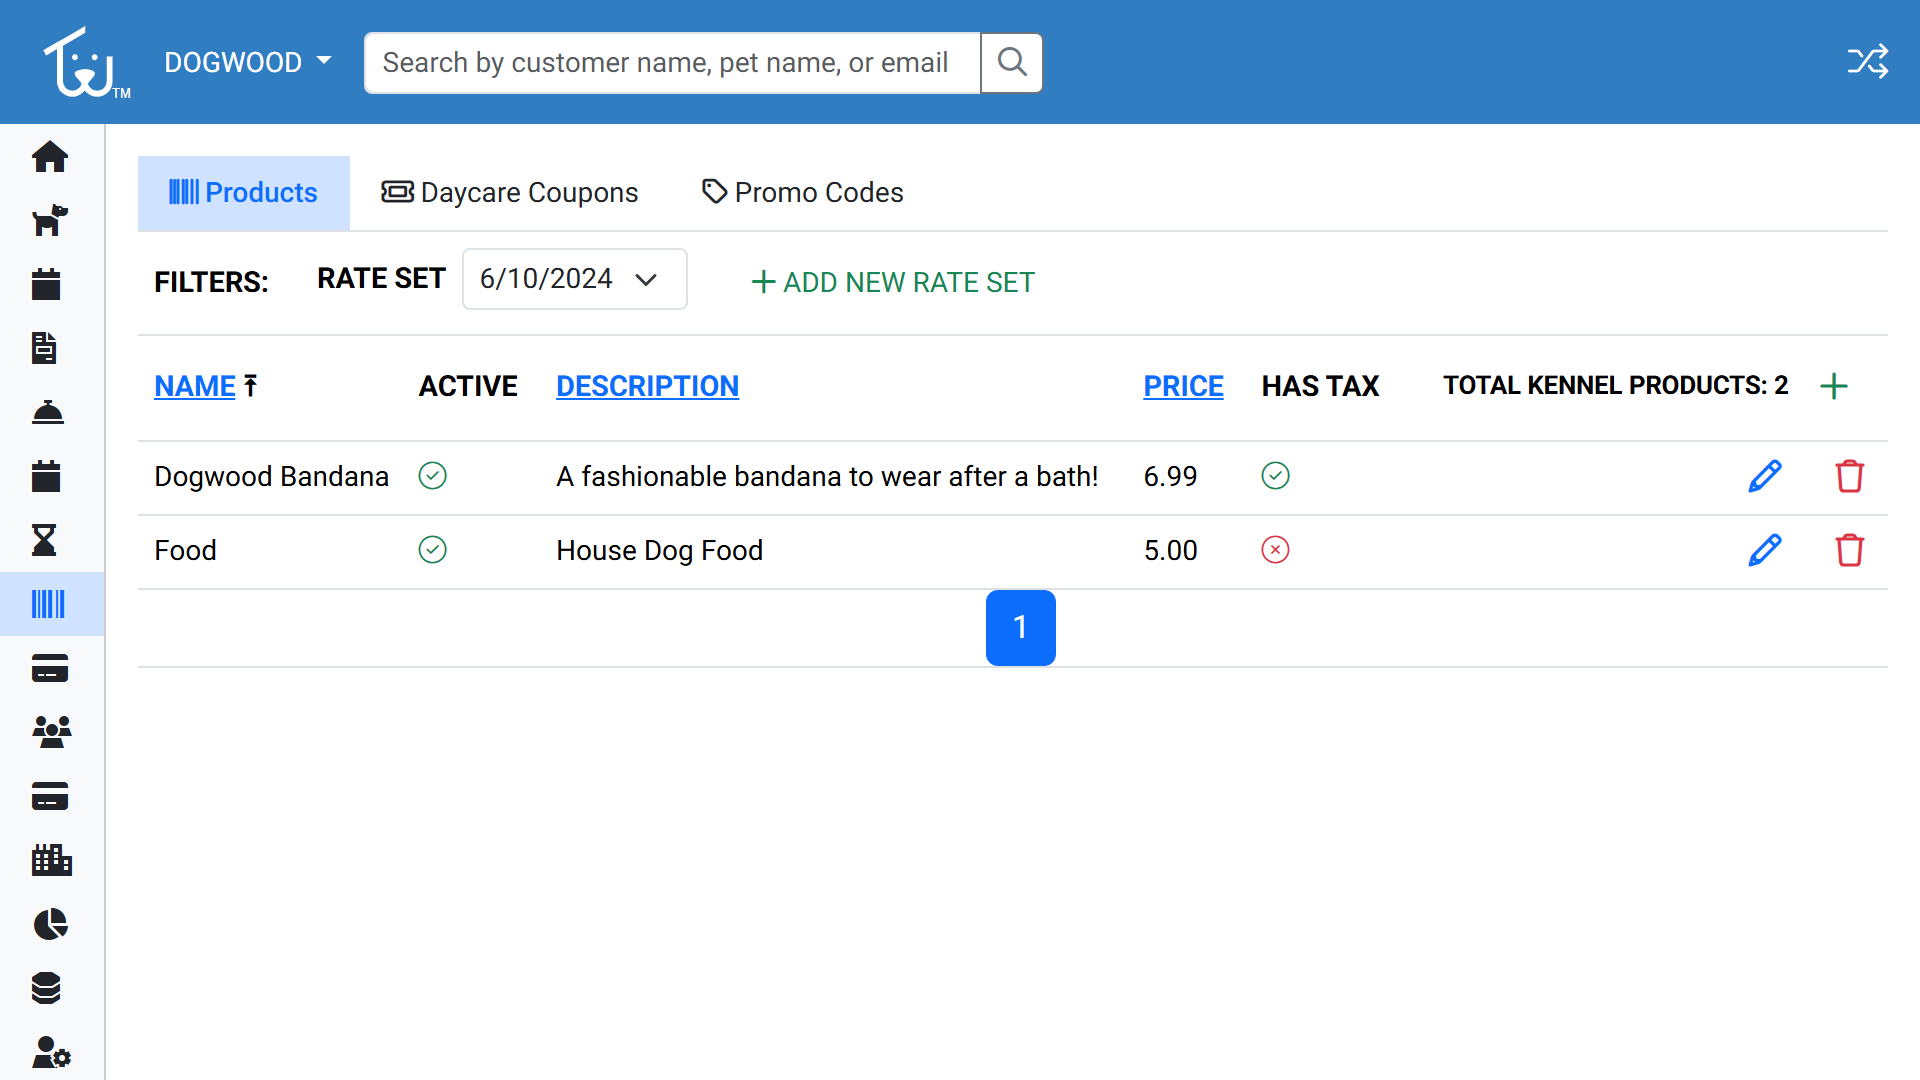This screenshot has width=1920, height=1080.
Task: Open the user settings sidebar icon
Action: click(x=50, y=1052)
